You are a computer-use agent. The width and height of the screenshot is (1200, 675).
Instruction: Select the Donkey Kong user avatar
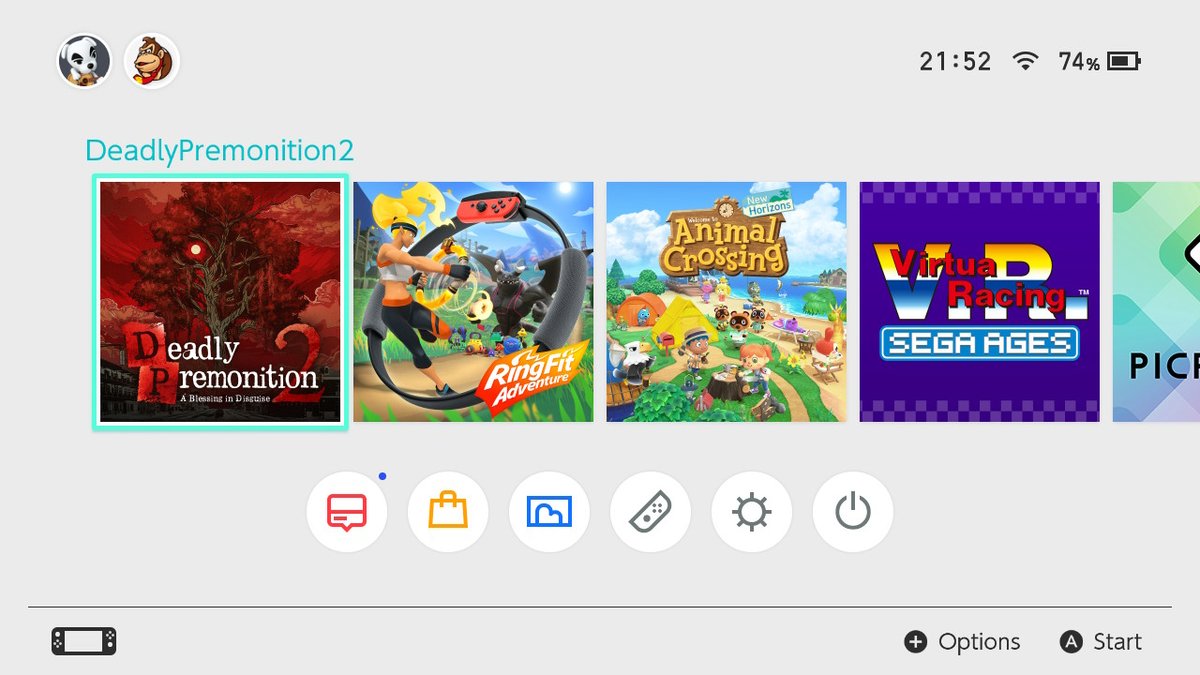pos(152,61)
